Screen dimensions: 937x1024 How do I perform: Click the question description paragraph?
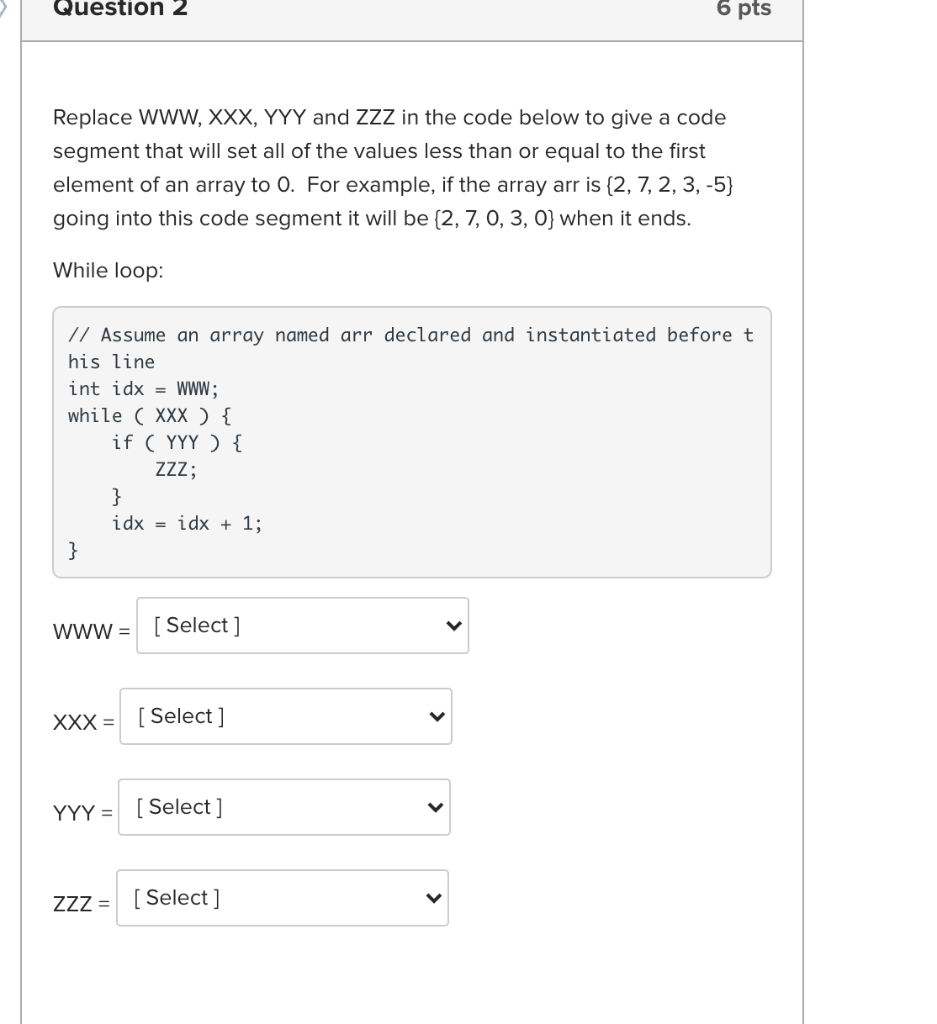coord(390,166)
